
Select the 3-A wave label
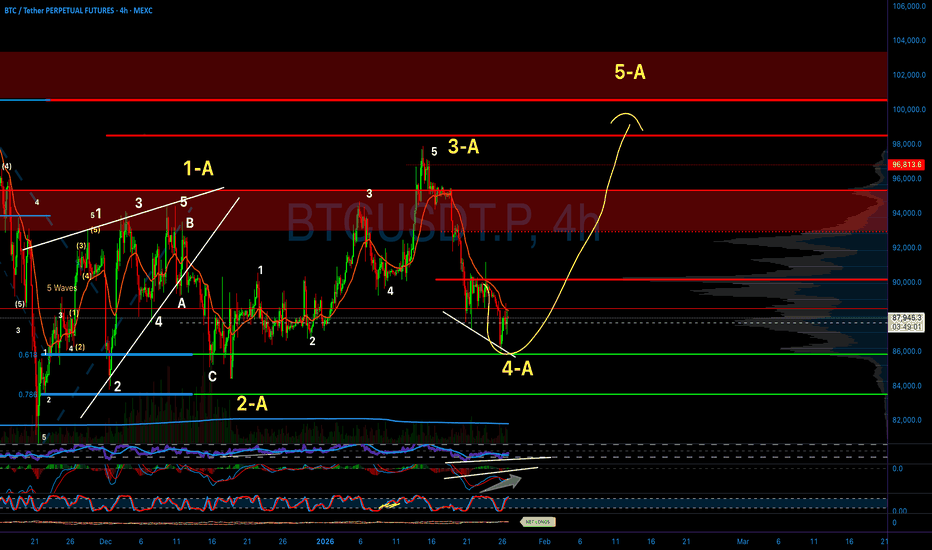tap(463, 146)
